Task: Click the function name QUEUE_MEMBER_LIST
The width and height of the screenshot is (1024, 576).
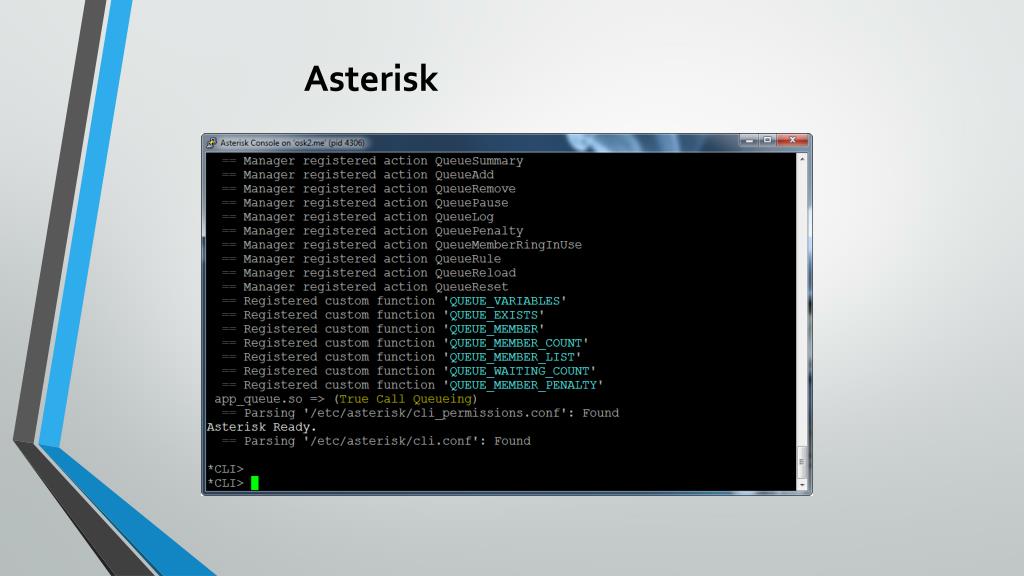Action: point(512,357)
